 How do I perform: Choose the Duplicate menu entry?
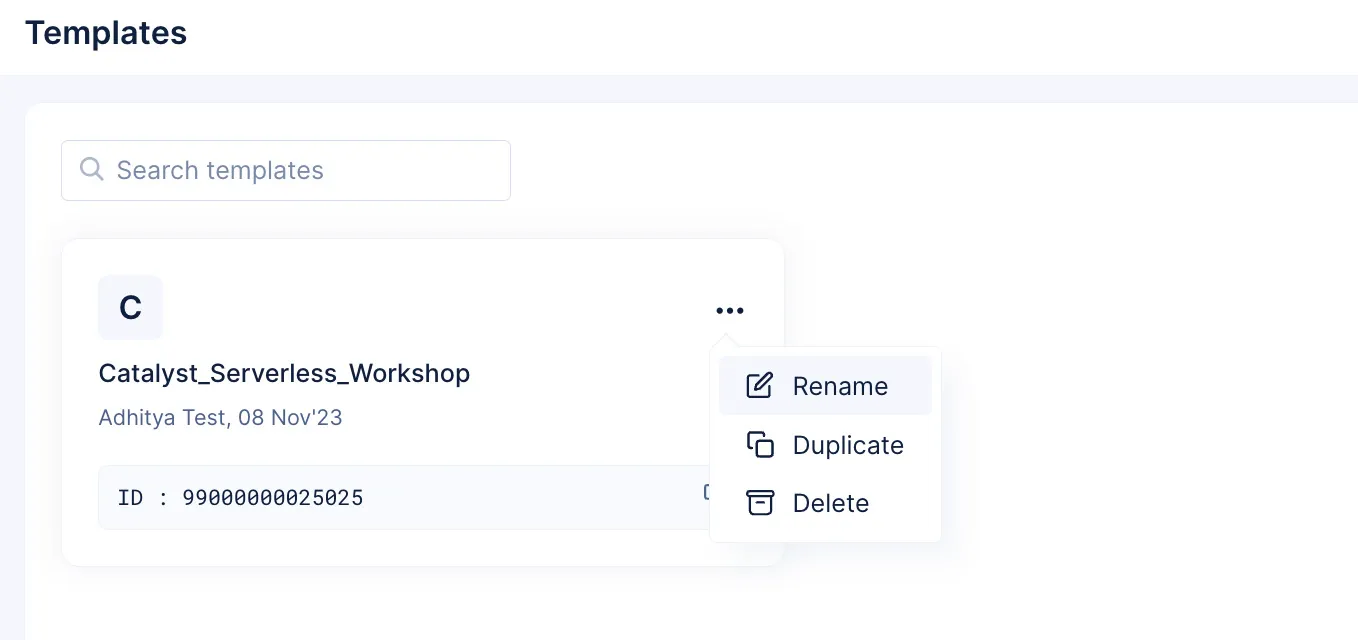825,445
